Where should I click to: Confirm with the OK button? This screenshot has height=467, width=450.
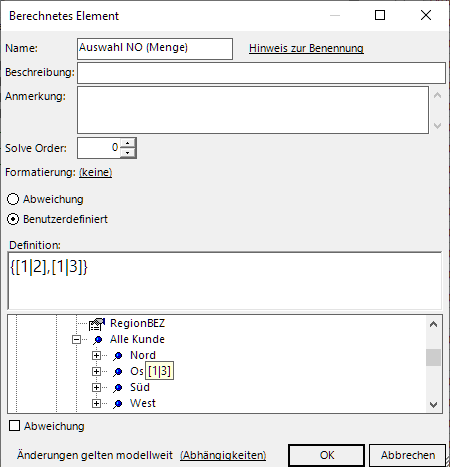tap(326, 455)
